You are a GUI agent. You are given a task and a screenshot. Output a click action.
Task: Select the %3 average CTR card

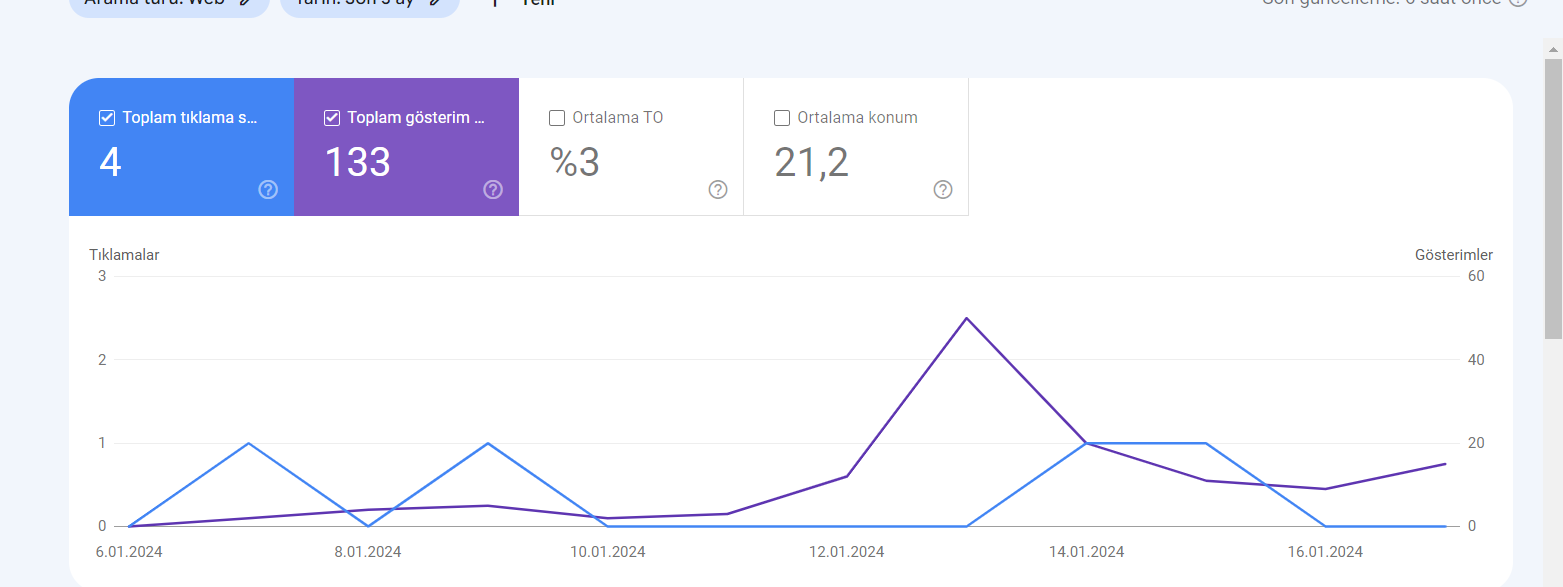coord(631,147)
